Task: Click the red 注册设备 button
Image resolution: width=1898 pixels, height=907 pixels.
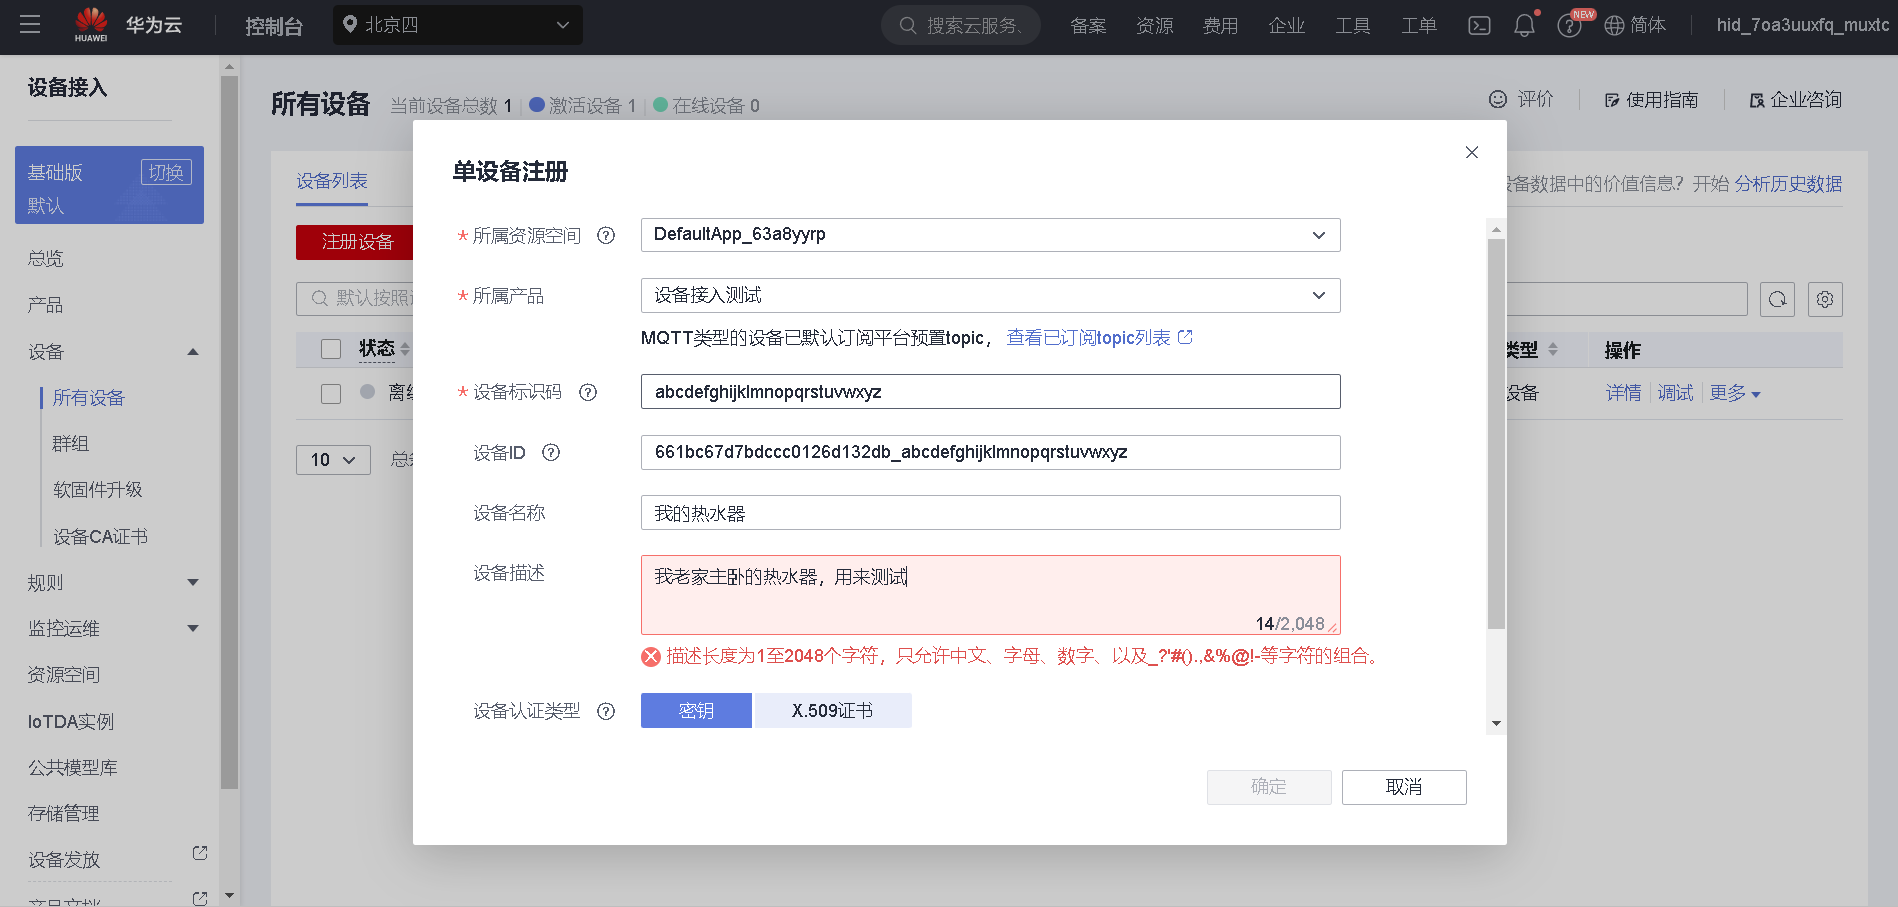Action: point(355,242)
